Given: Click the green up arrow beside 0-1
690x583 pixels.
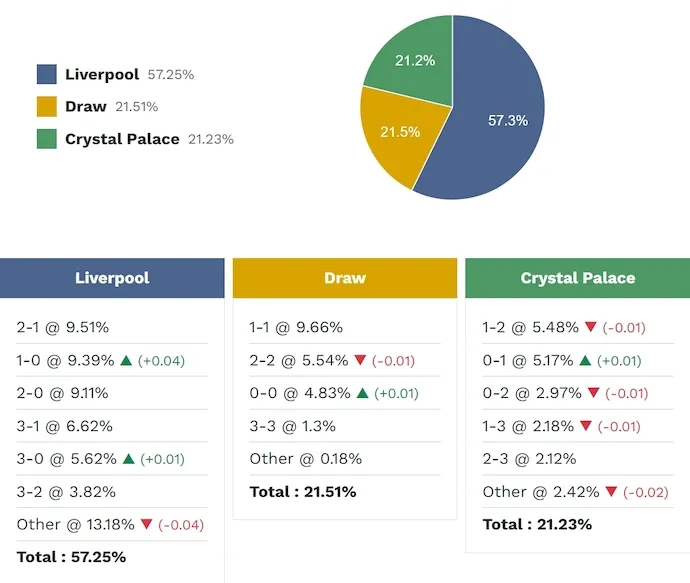Looking at the screenshot, I should (x=591, y=360).
